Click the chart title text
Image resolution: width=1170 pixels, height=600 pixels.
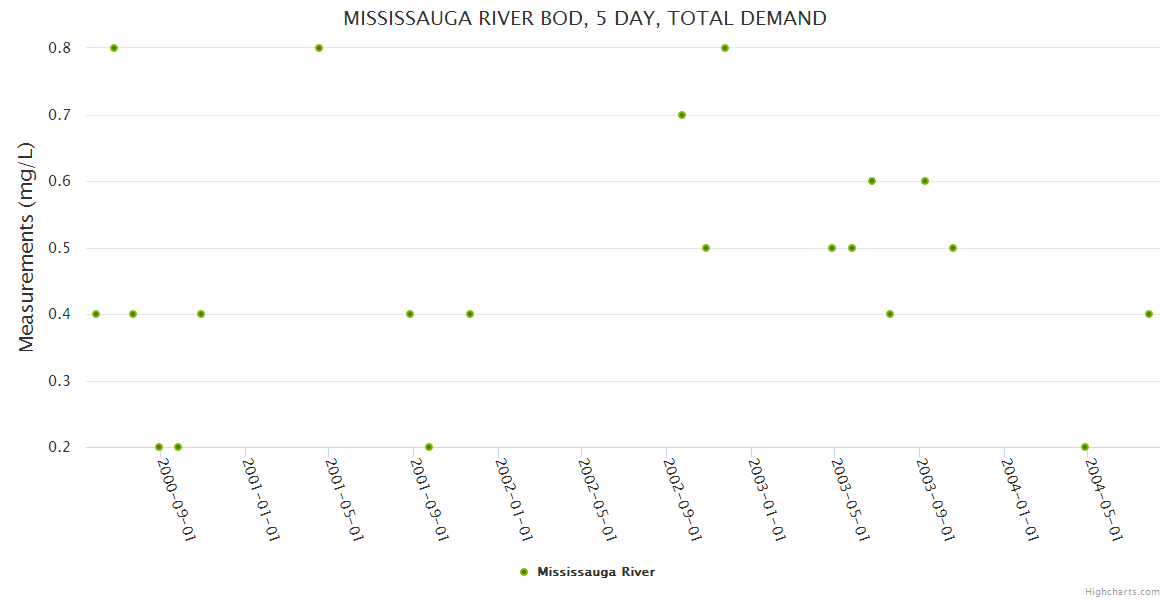[585, 18]
